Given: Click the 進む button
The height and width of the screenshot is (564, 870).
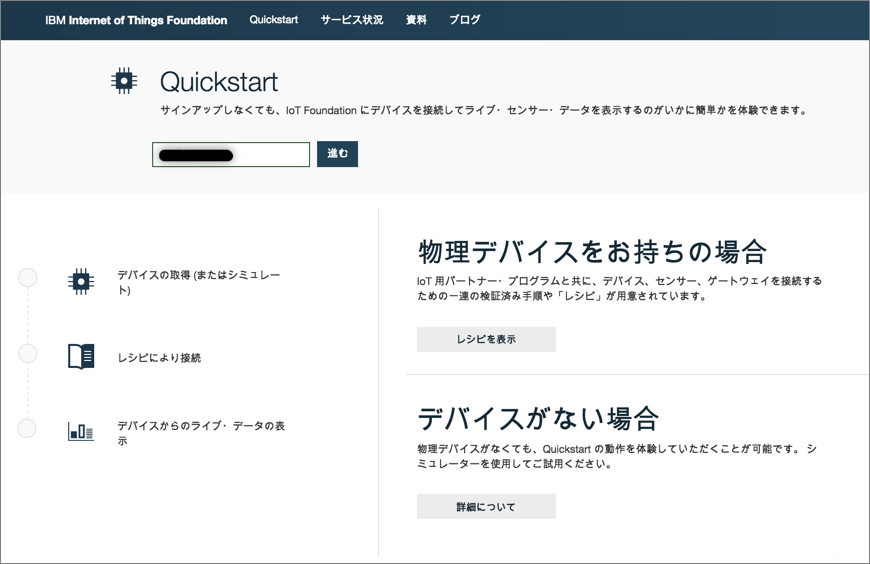Looking at the screenshot, I should coord(337,154).
